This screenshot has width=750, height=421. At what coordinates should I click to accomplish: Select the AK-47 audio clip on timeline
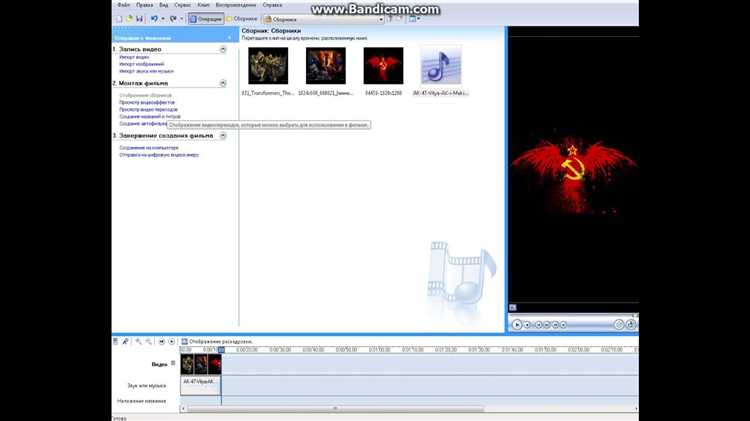[x=200, y=385]
